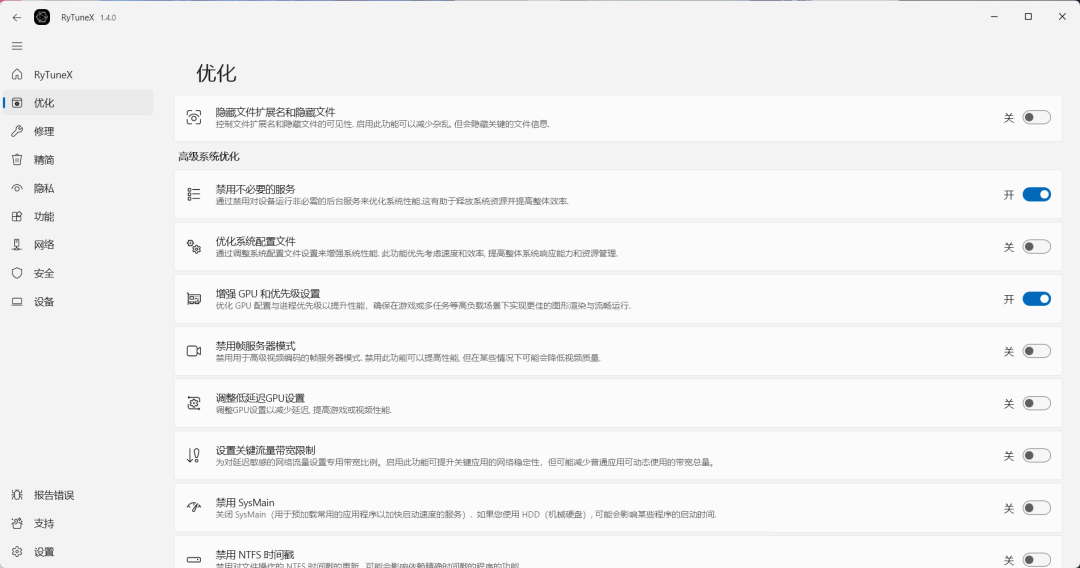Click the wrench icon for 修理
The height and width of the screenshot is (568, 1080).
[17, 131]
